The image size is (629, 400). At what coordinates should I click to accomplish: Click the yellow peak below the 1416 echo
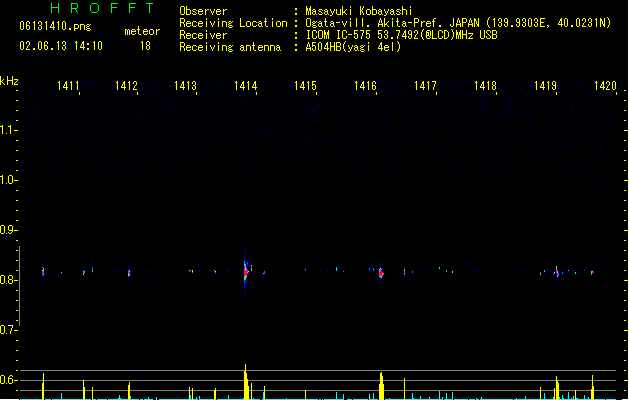pos(381,386)
